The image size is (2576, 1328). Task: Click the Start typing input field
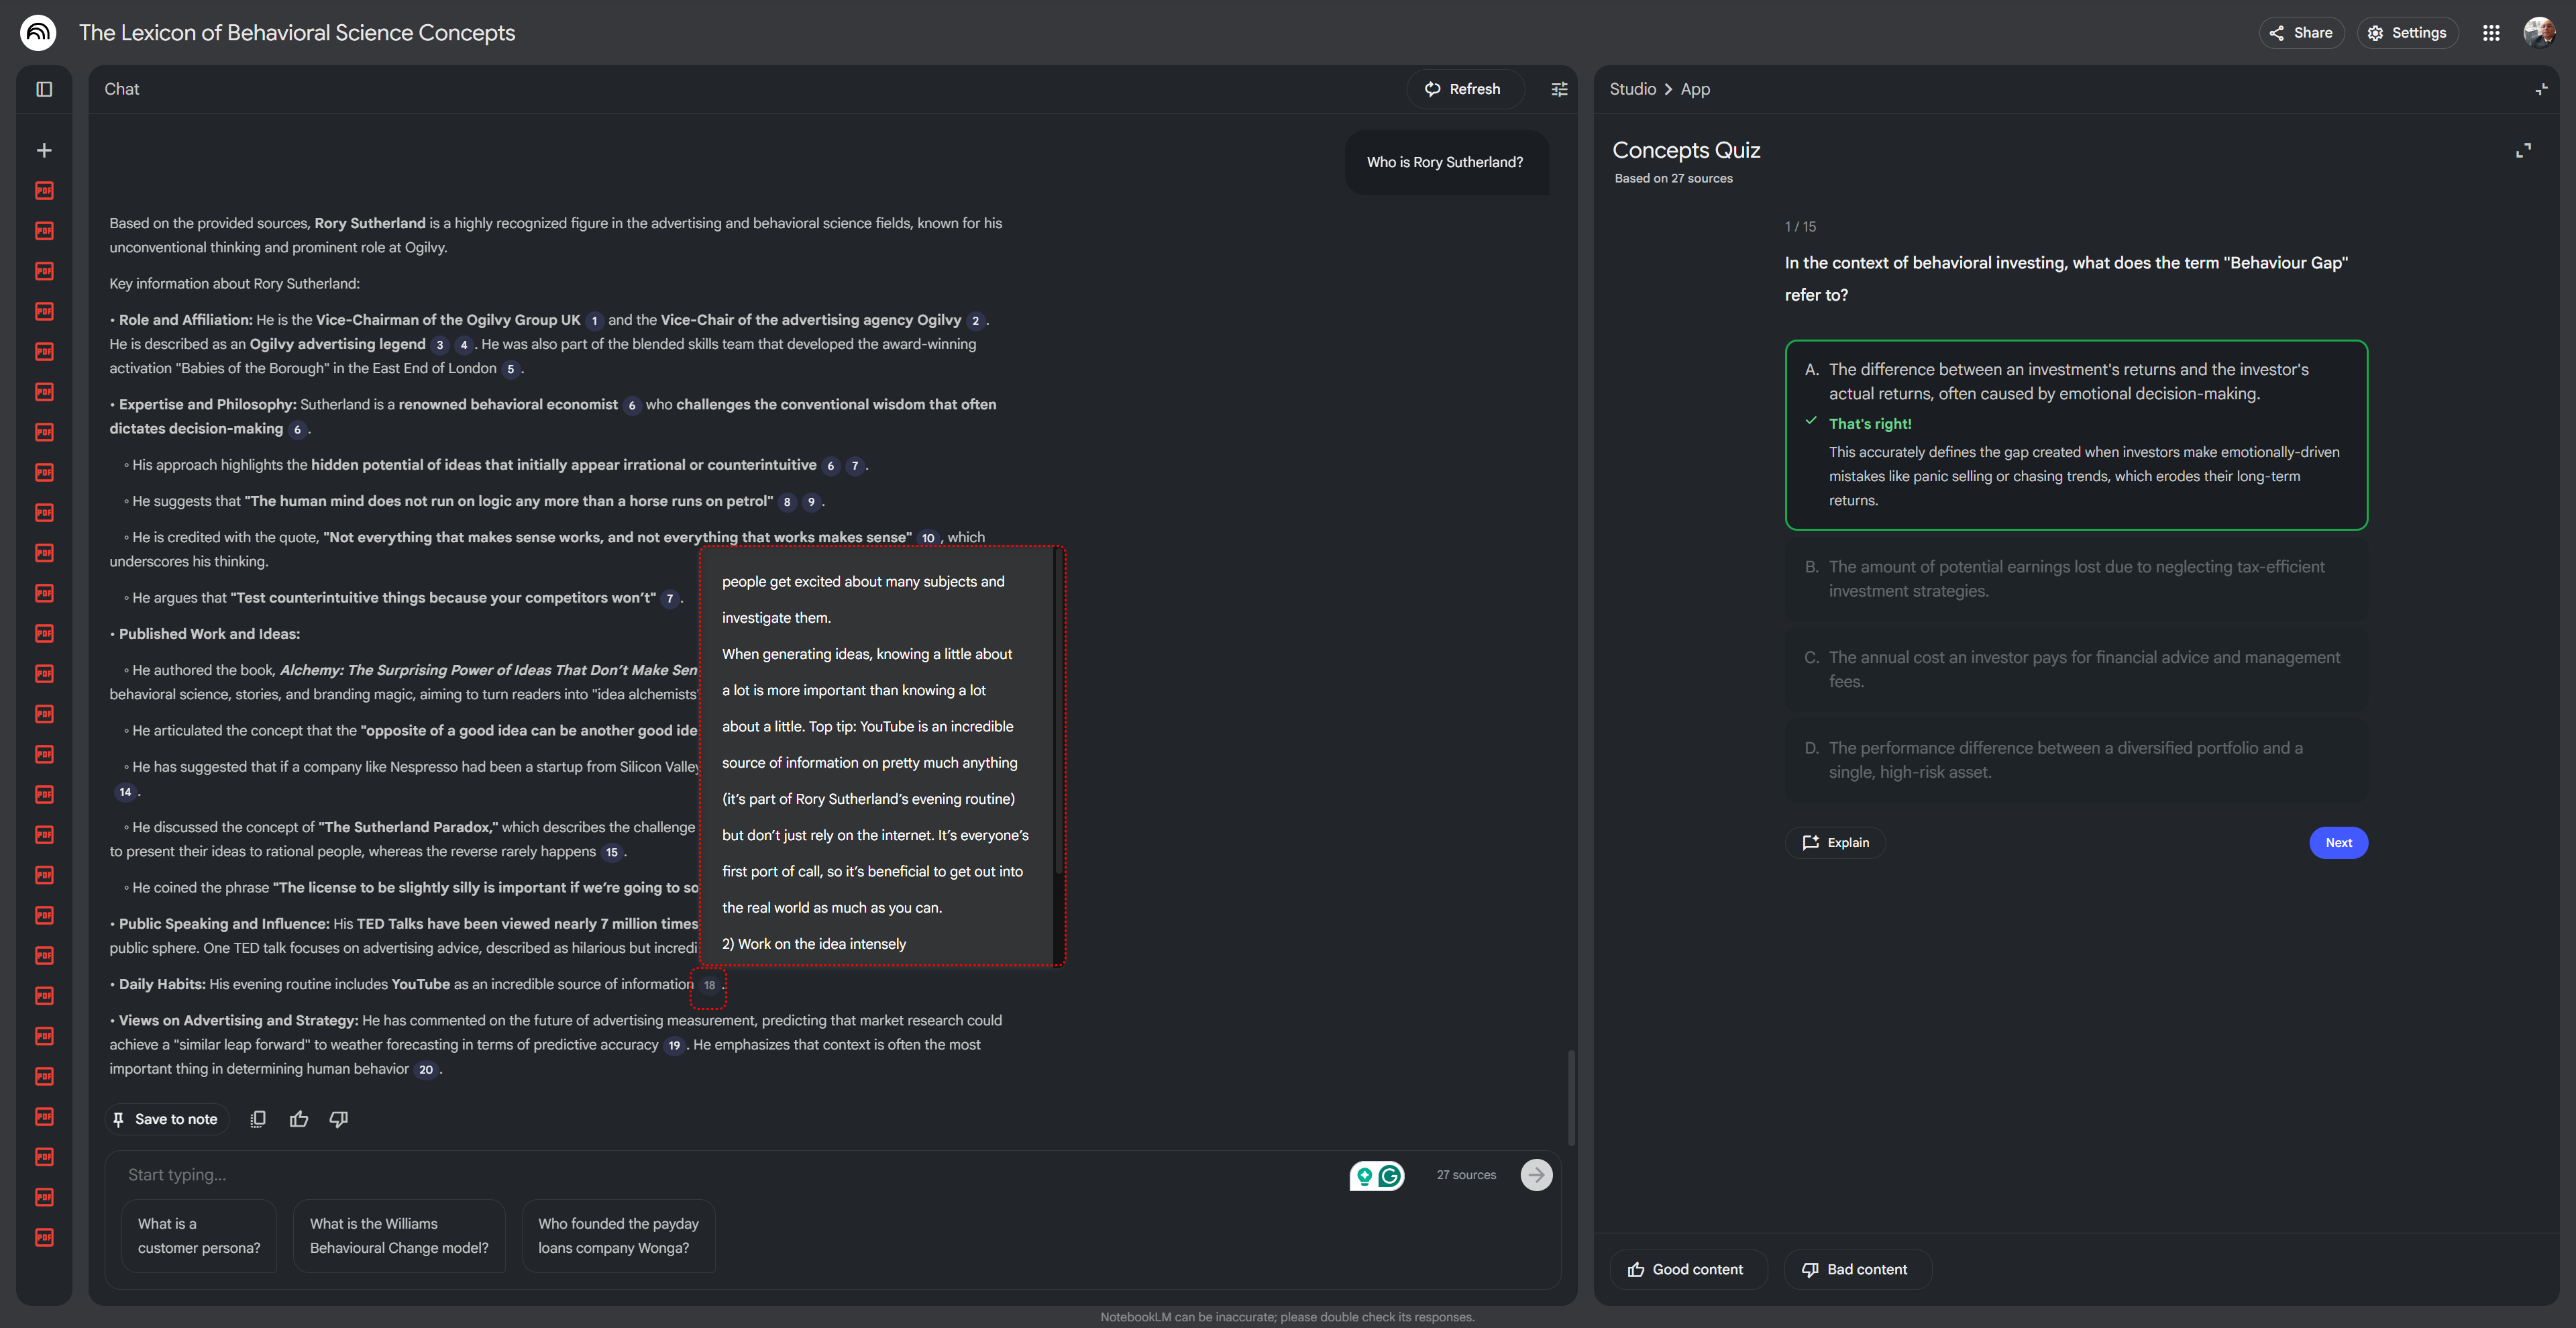click(x=700, y=1175)
